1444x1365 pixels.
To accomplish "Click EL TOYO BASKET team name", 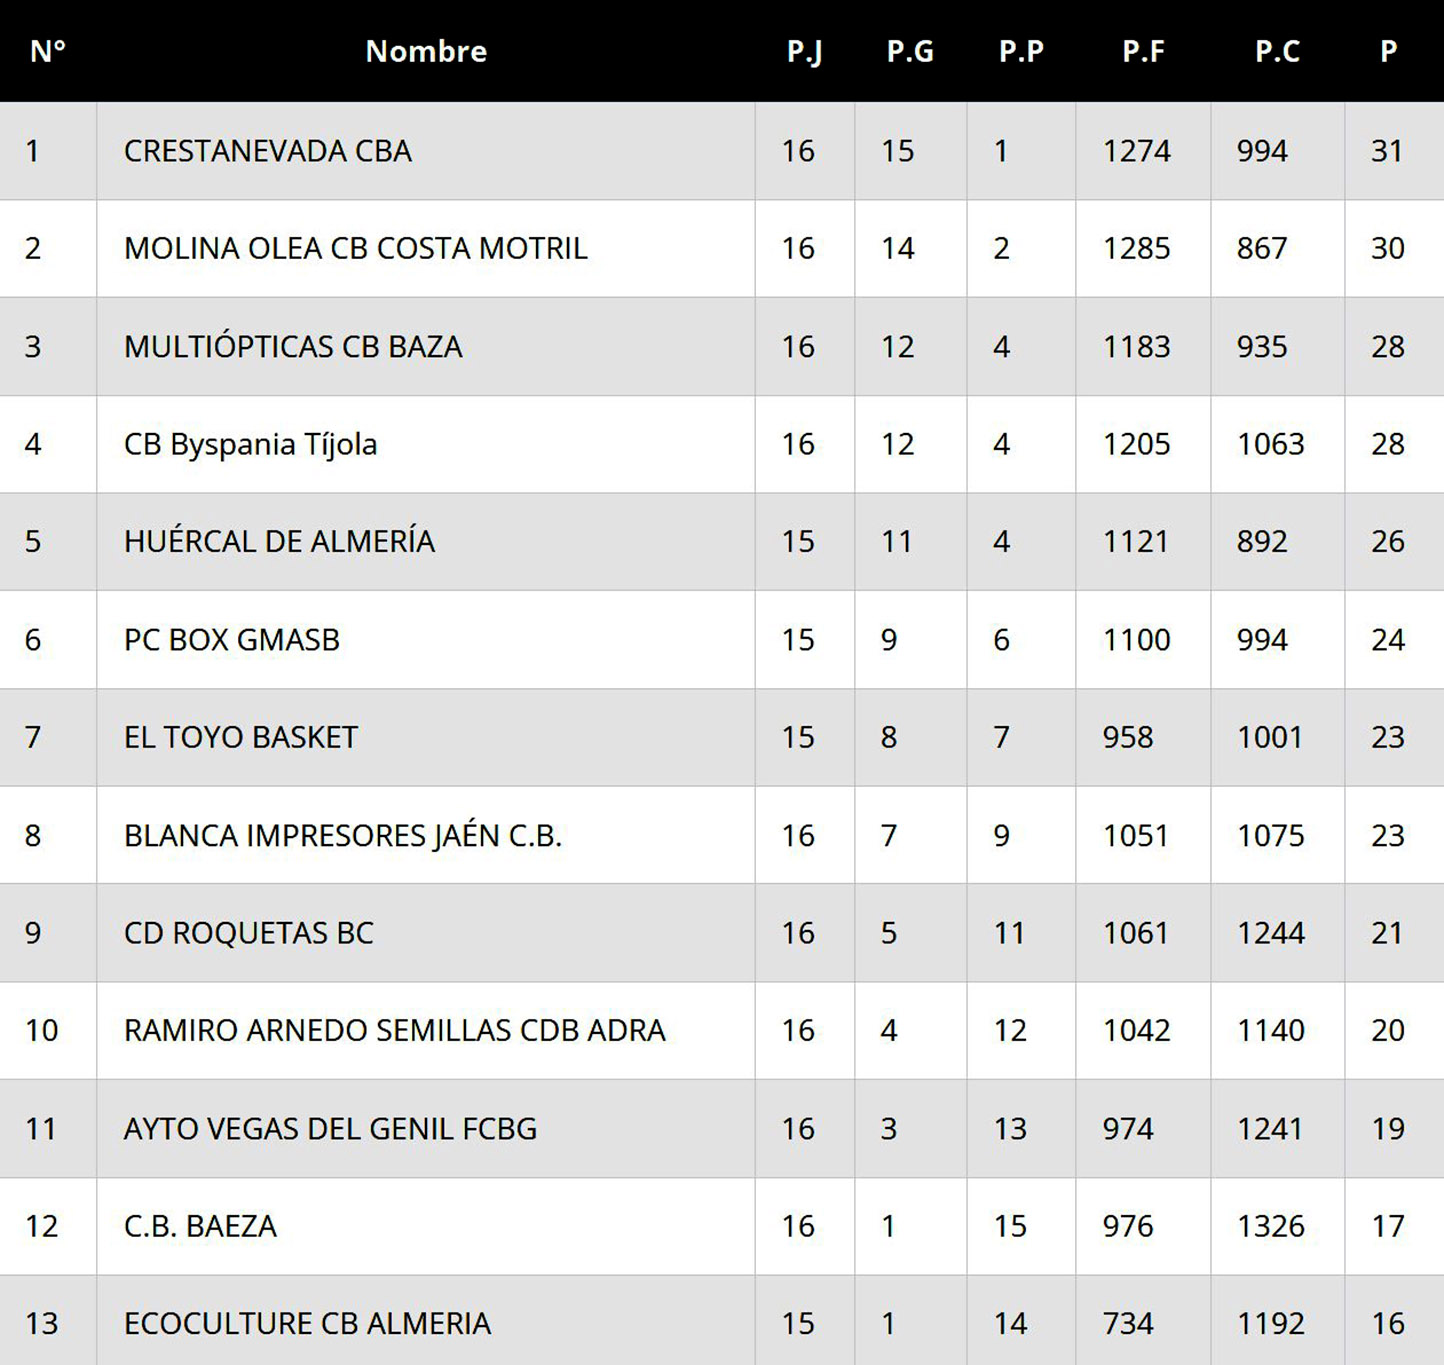I will click(240, 737).
